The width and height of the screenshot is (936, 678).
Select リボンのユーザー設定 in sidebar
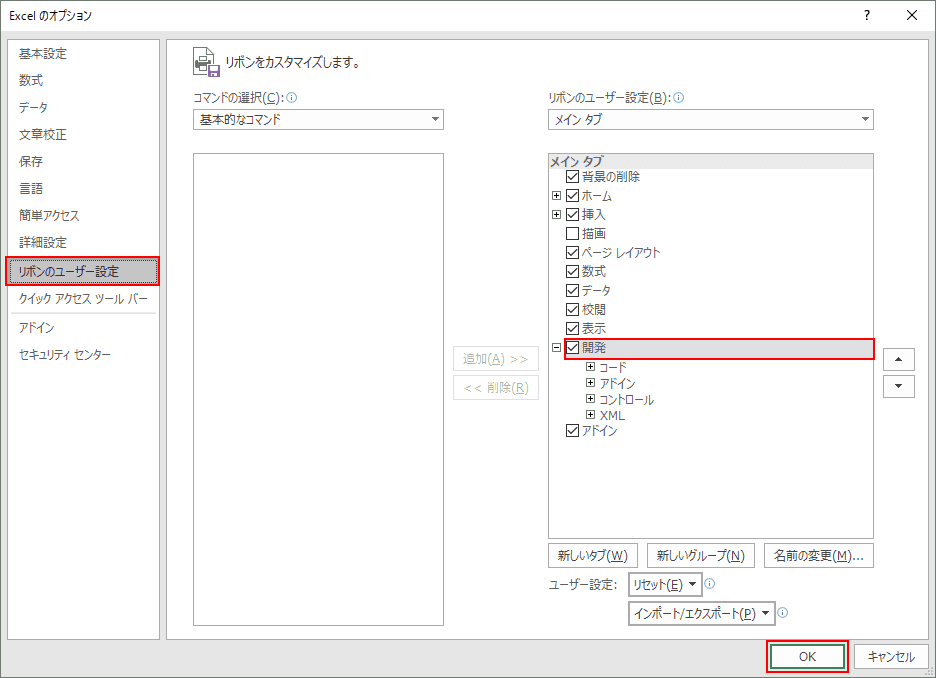[x=83, y=272]
